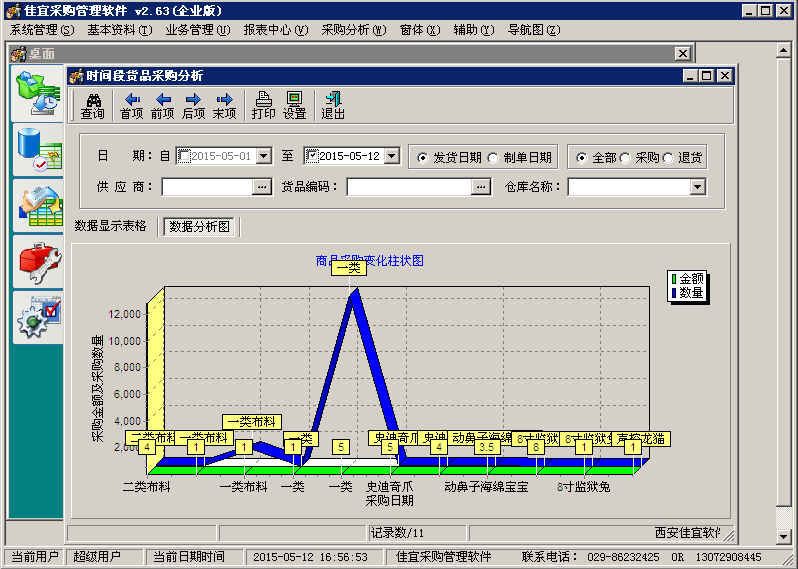Go to first record with 首项
The height and width of the screenshot is (569, 798).
click(x=131, y=105)
